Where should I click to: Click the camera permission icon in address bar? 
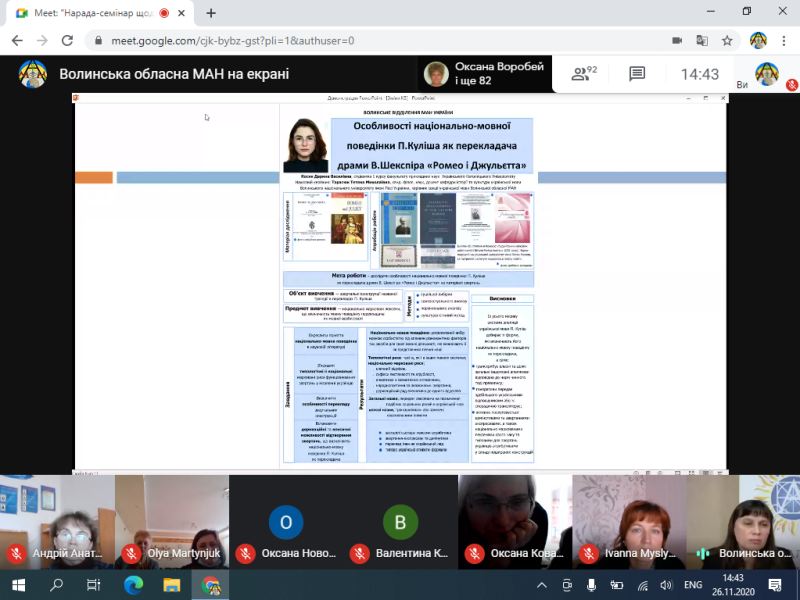click(x=677, y=41)
